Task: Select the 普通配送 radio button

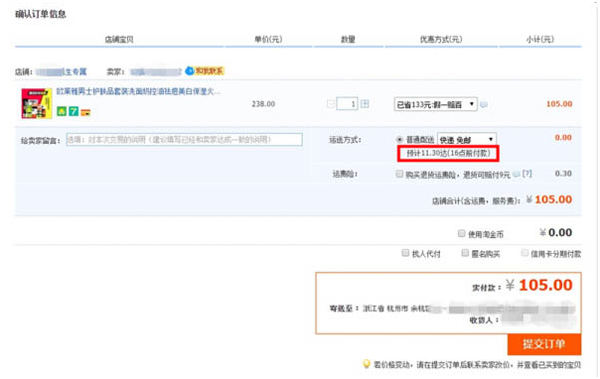Action: coord(400,139)
